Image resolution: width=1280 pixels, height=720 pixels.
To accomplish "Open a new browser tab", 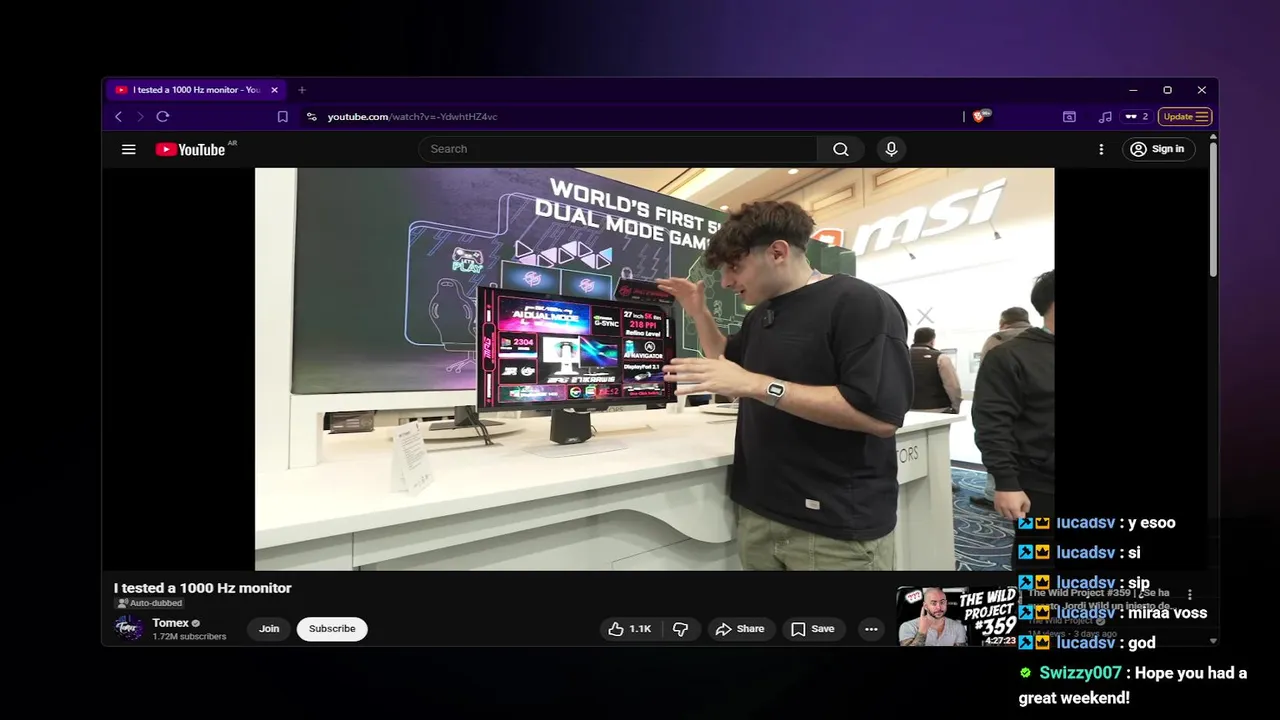I will point(302,90).
